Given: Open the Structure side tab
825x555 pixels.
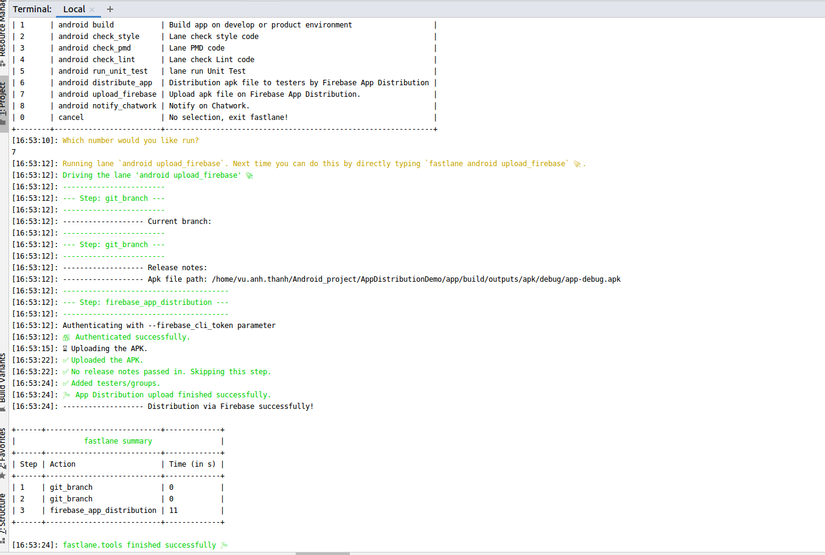Looking at the screenshot, I should 3,518.
